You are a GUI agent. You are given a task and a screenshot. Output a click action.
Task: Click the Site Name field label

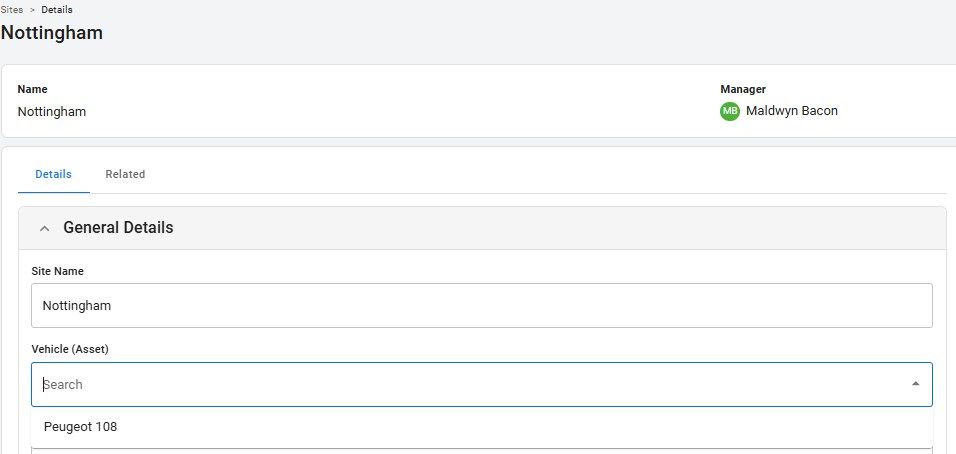tap(58, 271)
